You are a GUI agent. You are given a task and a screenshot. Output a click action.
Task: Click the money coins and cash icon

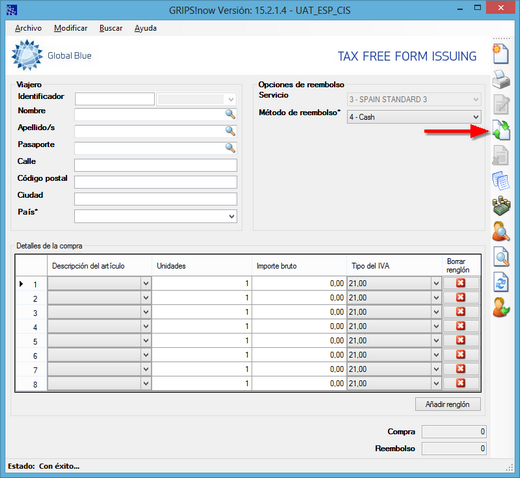(501, 206)
